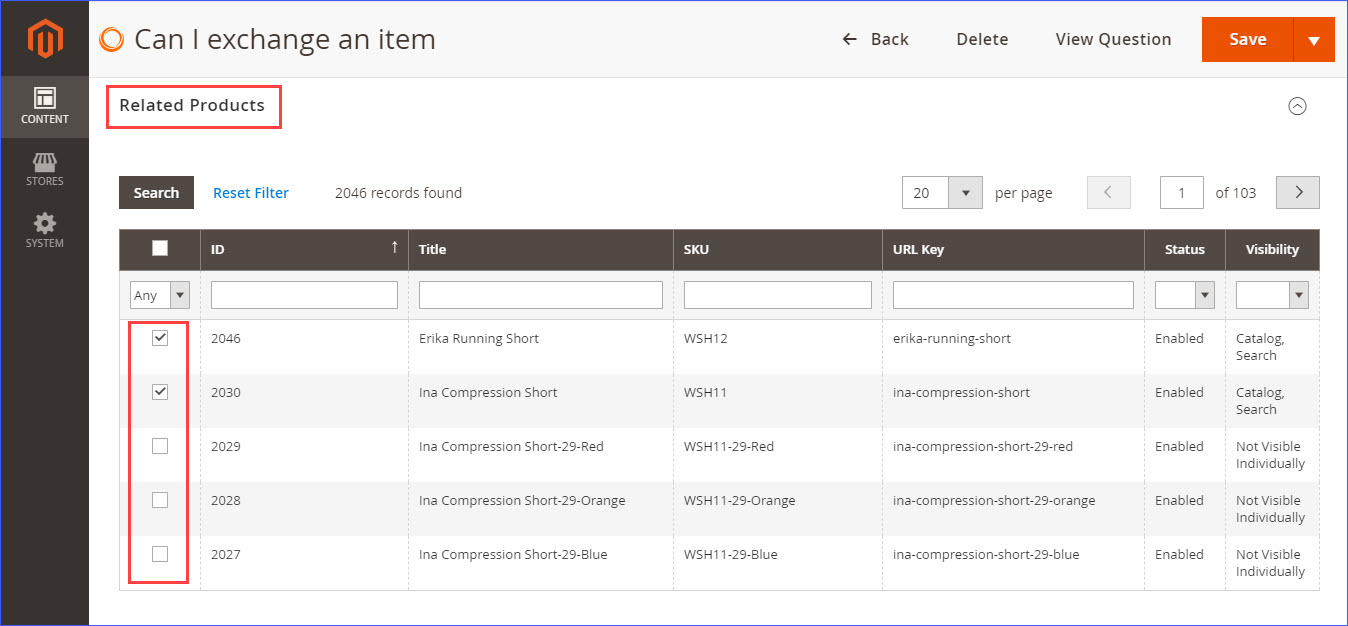
Task: Check the Ina Compression Short-29-Red row
Action: [x=160, y=446]
